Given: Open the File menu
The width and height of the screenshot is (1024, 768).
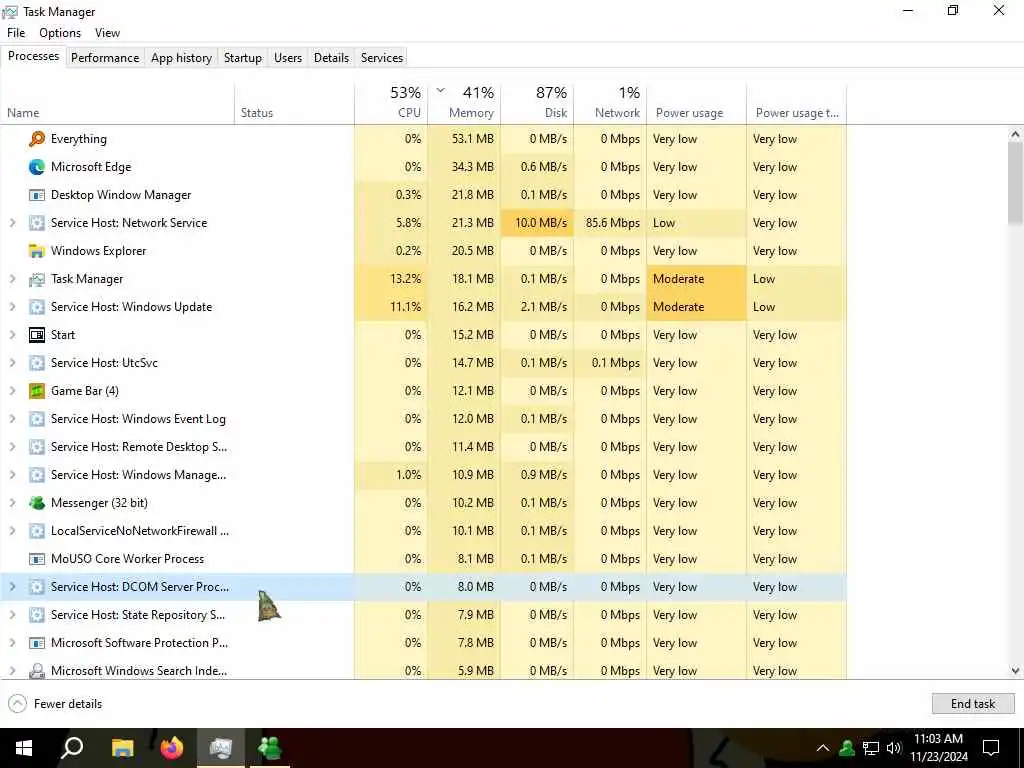Looking at the screenshot, I should 16,33.
